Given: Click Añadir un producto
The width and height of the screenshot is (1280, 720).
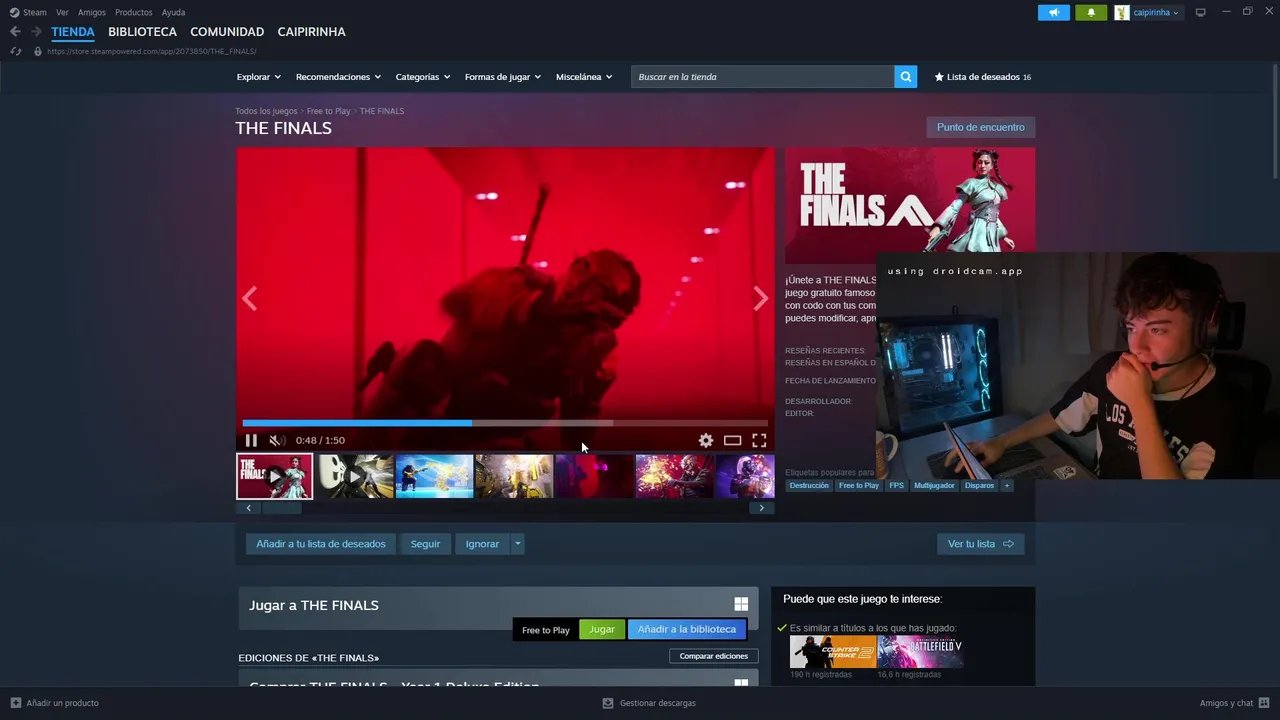Looking at the screenshot, I should coord(54,703).
